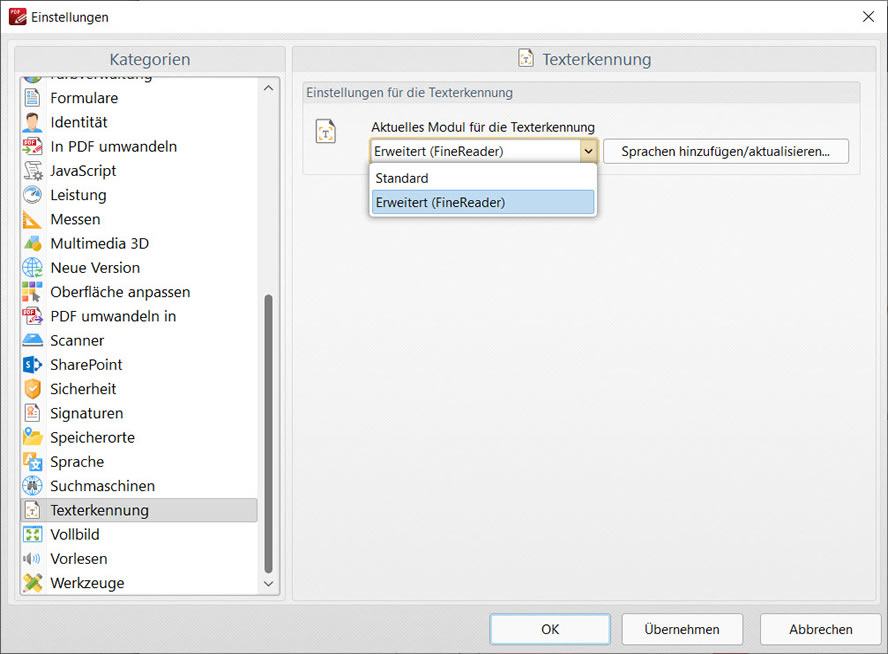Click the Messen ruler icon

(32, 219)
